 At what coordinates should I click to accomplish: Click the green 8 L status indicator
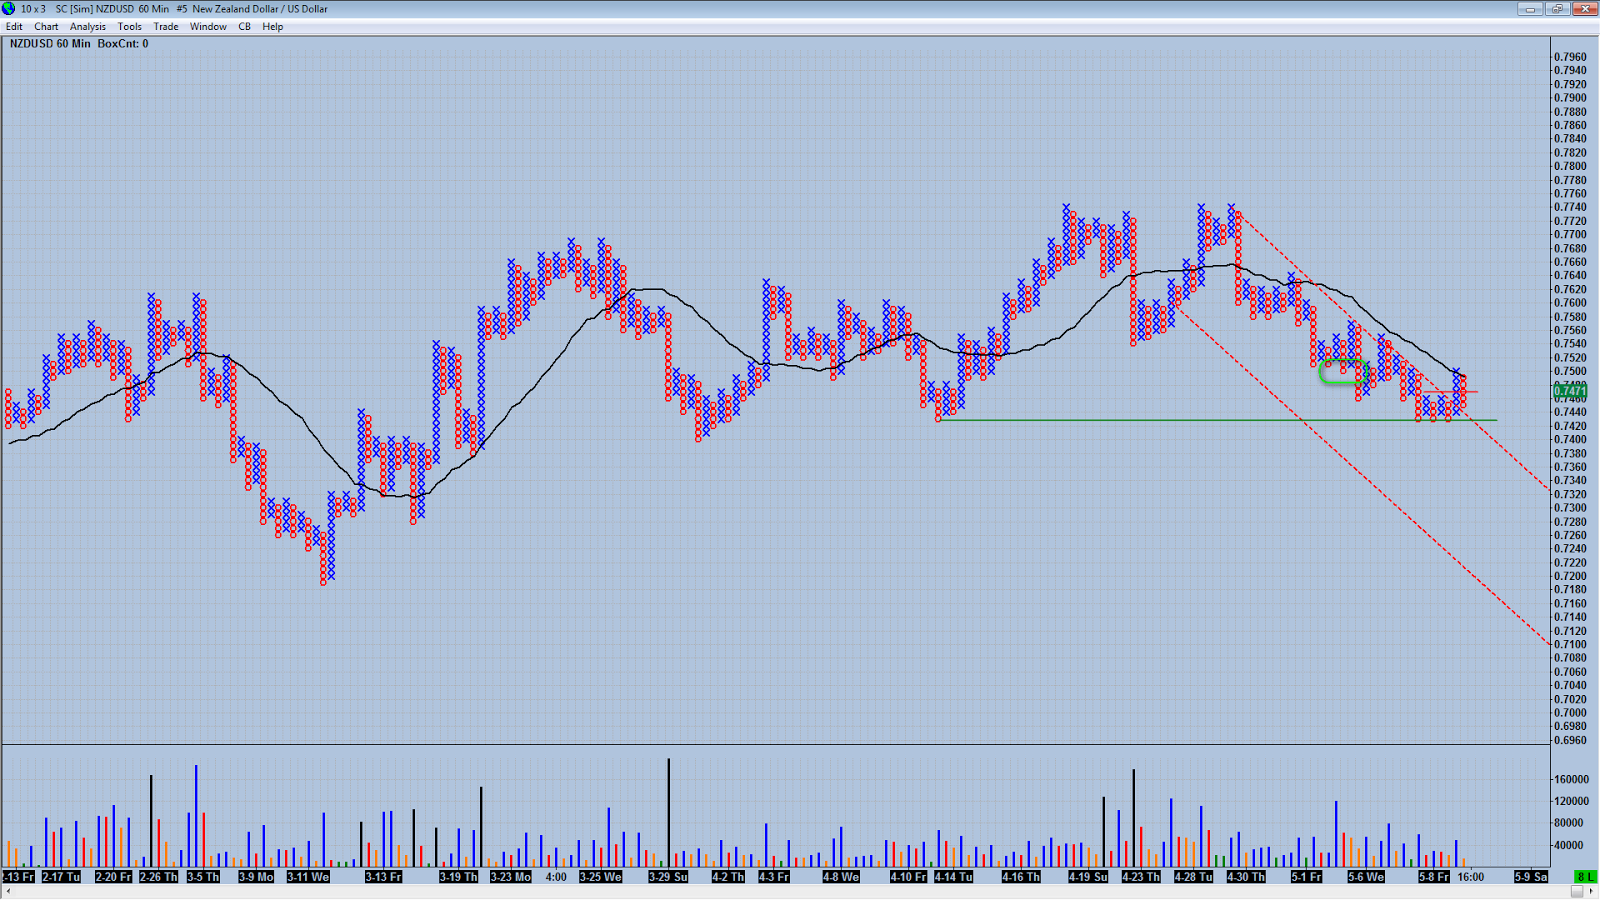coord(1586,877)
